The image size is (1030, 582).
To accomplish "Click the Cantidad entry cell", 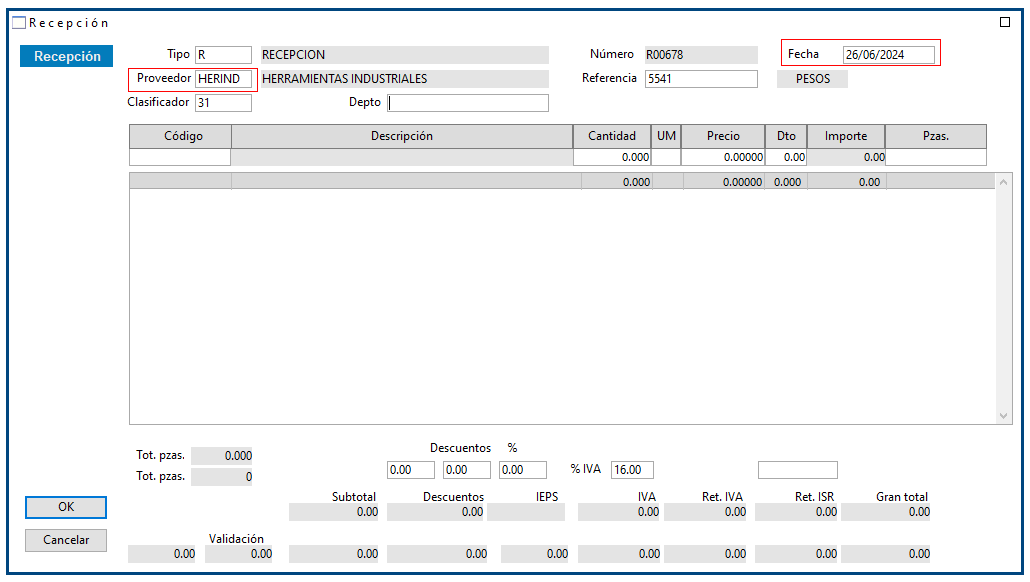I will click(612, 157).
